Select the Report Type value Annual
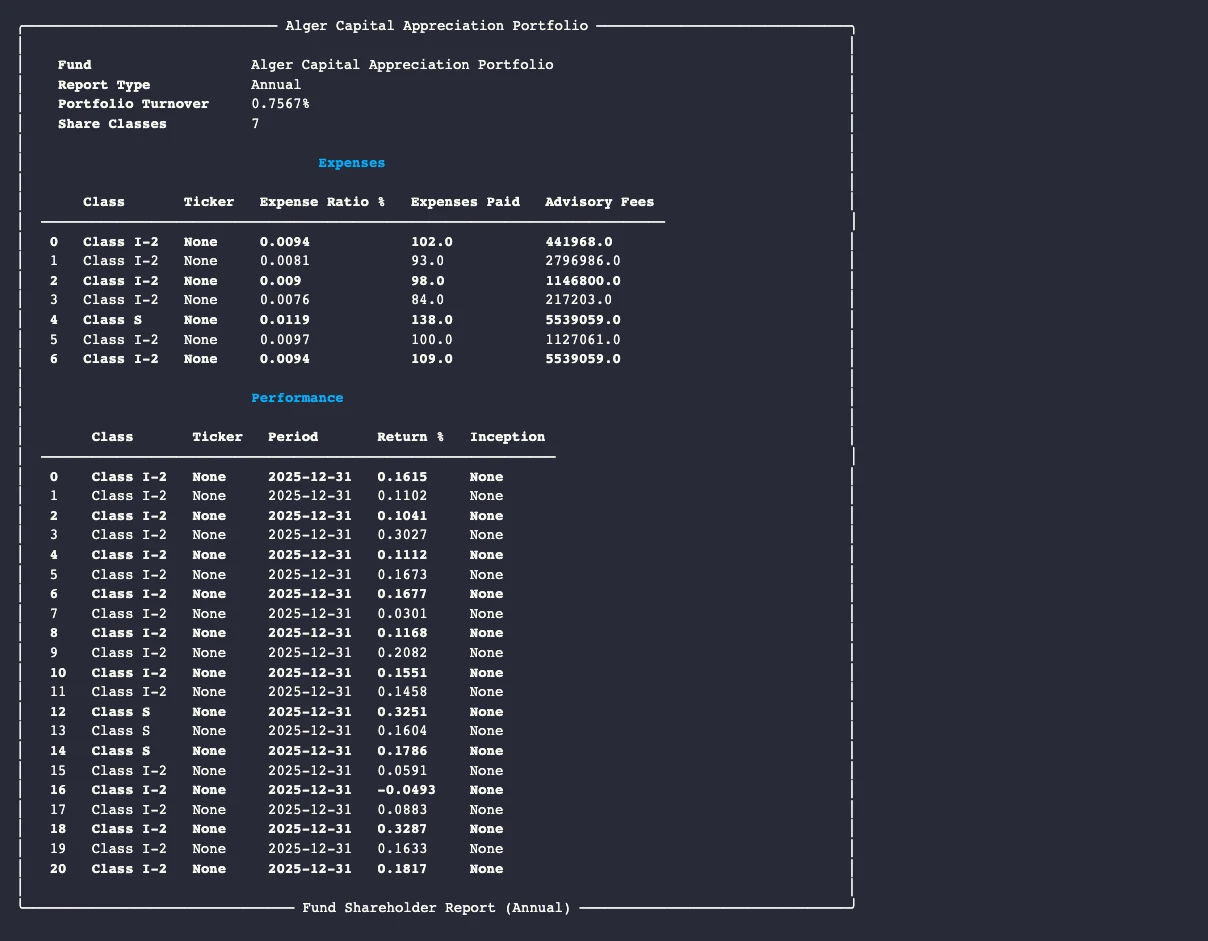Viewport: 1208px width, 941px height. click(x=276, y=85)
